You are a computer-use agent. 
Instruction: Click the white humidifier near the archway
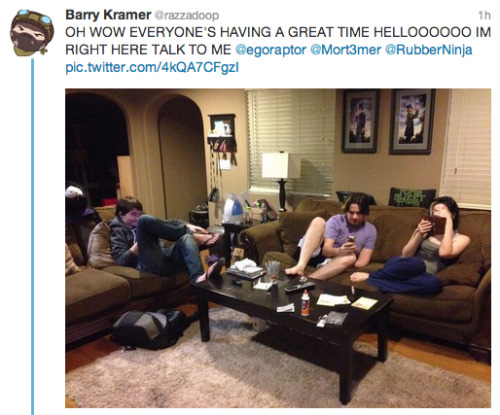(x=233, y=210)
